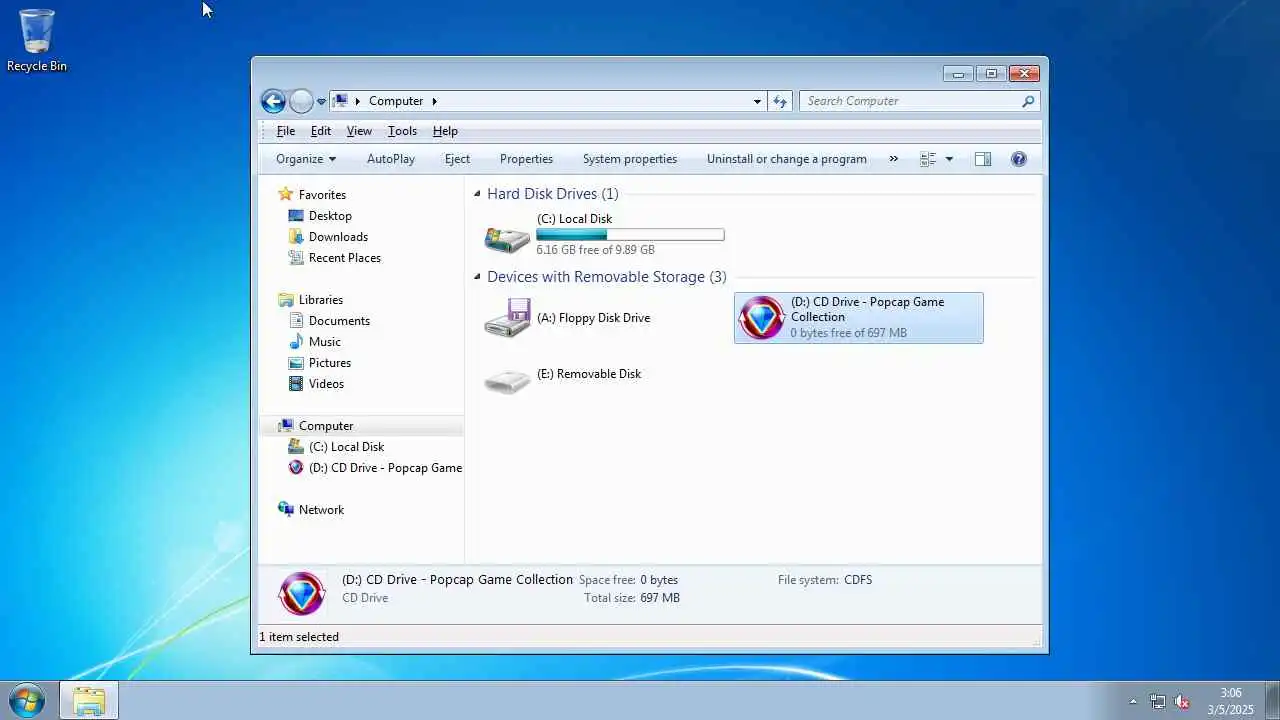Image resolution: width=1280 pixels, height=720 pixels.
Task: Open the Tools menu
Action: click(x=402, y=131)
